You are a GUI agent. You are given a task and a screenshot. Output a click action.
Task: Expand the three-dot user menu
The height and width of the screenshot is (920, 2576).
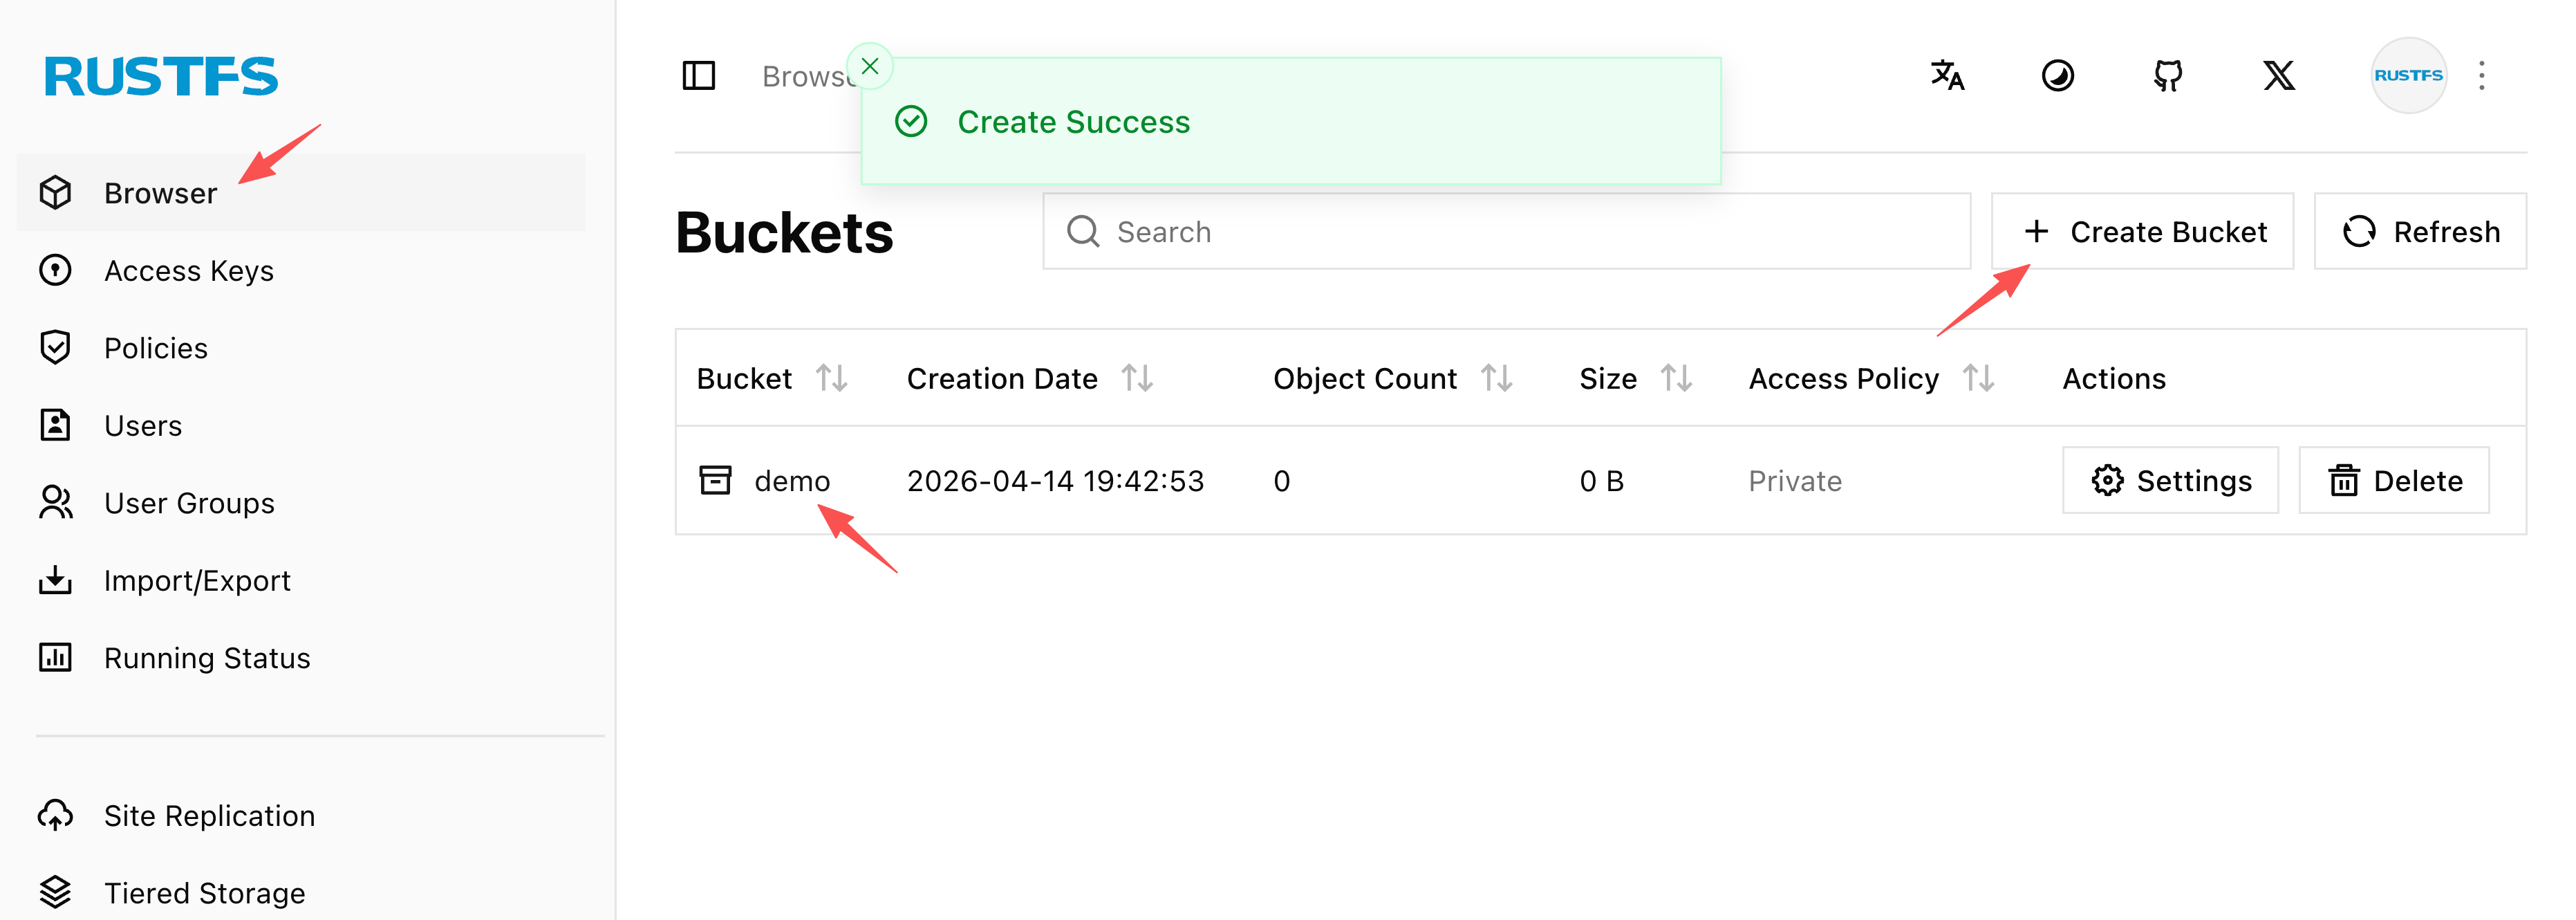tap(2481, 76)
